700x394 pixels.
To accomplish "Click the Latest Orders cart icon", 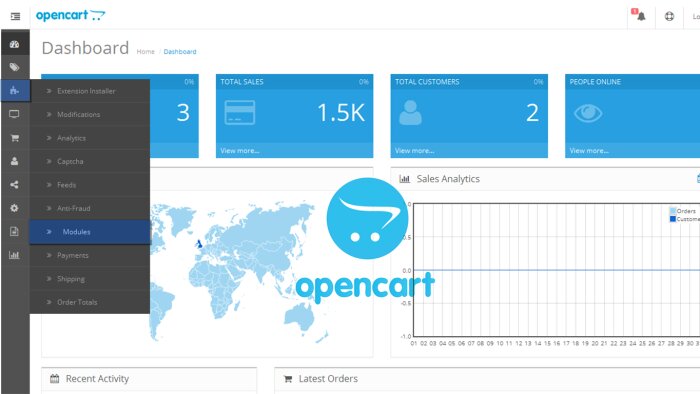I will [288, 379].
